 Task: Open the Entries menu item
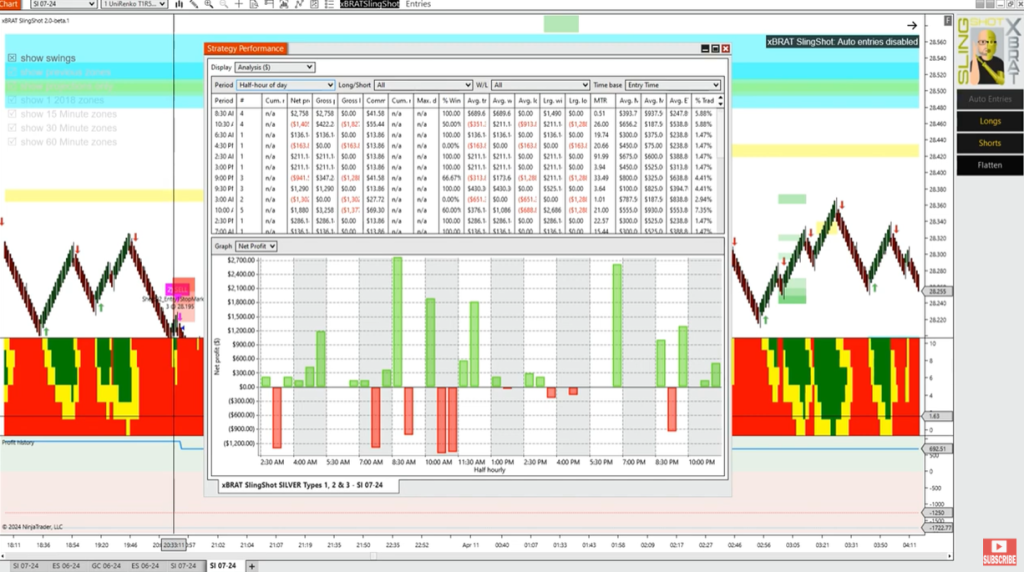pos(418,4)
